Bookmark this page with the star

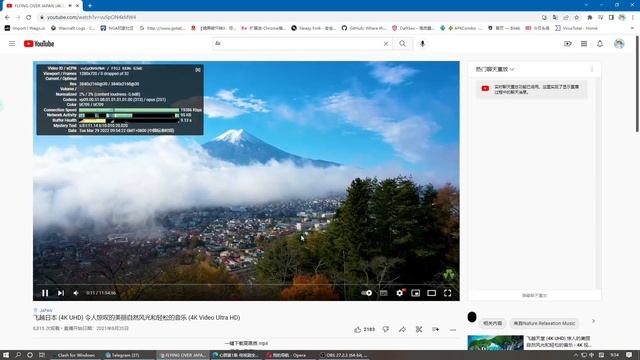pos(577,18)
